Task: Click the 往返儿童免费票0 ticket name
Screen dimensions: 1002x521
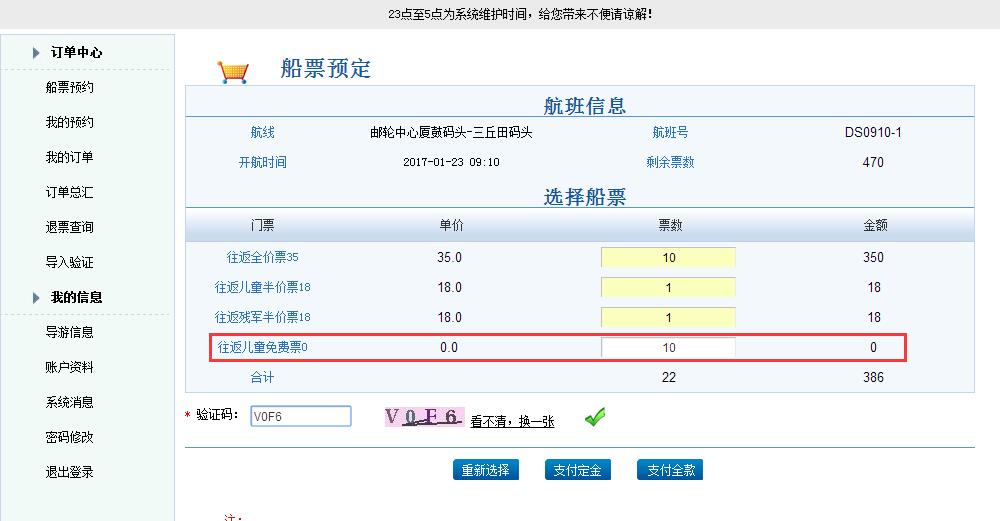Action: [263, 347]
